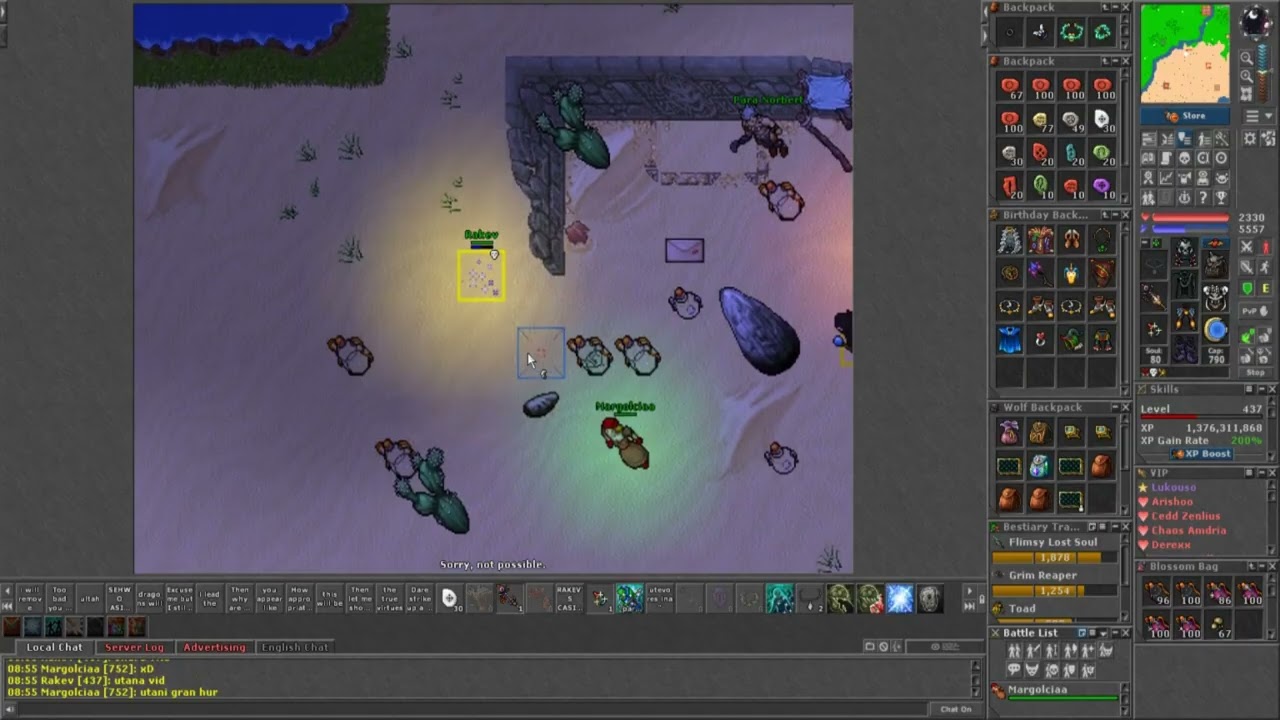Select VIP entry Cedd Zenlius

point(1185,516)
